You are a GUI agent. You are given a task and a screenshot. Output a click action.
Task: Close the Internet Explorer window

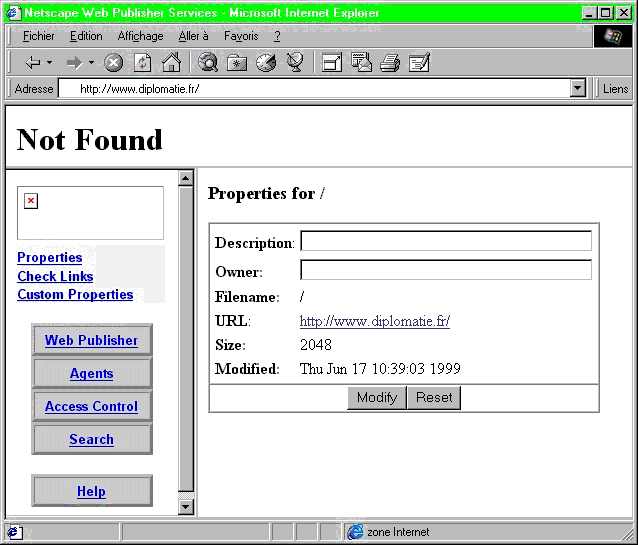tap(623, 13)
